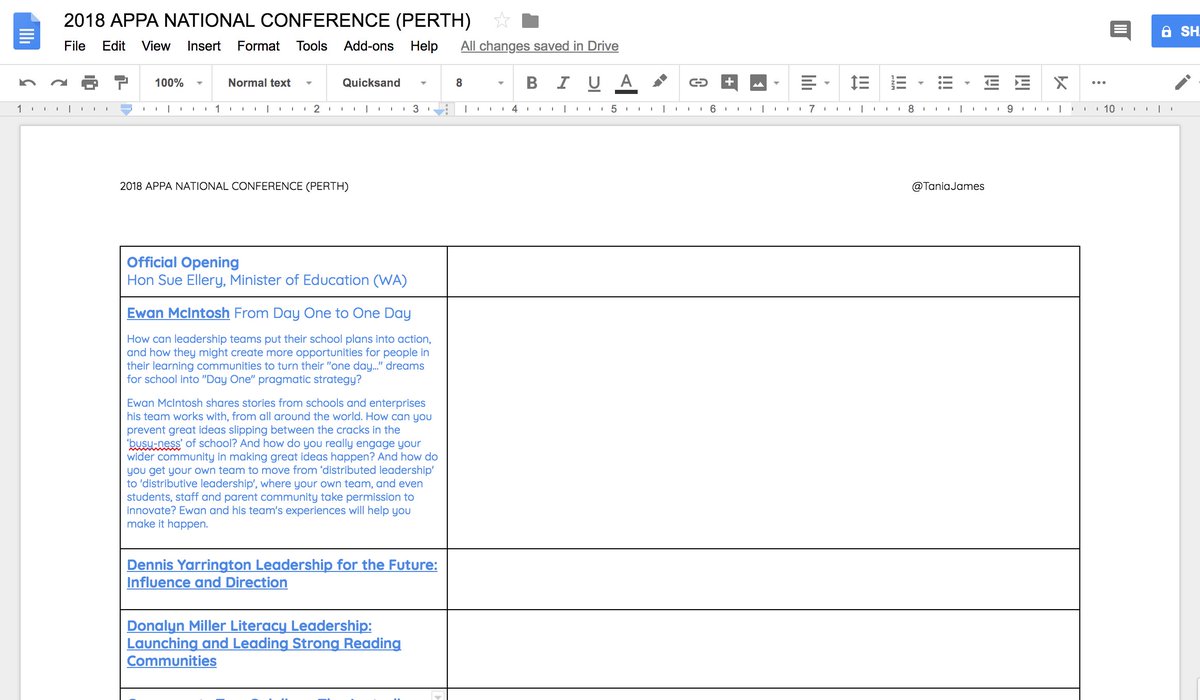Star the document title
The height and width of the screenshot is (700, 1200).
(502, 21)
